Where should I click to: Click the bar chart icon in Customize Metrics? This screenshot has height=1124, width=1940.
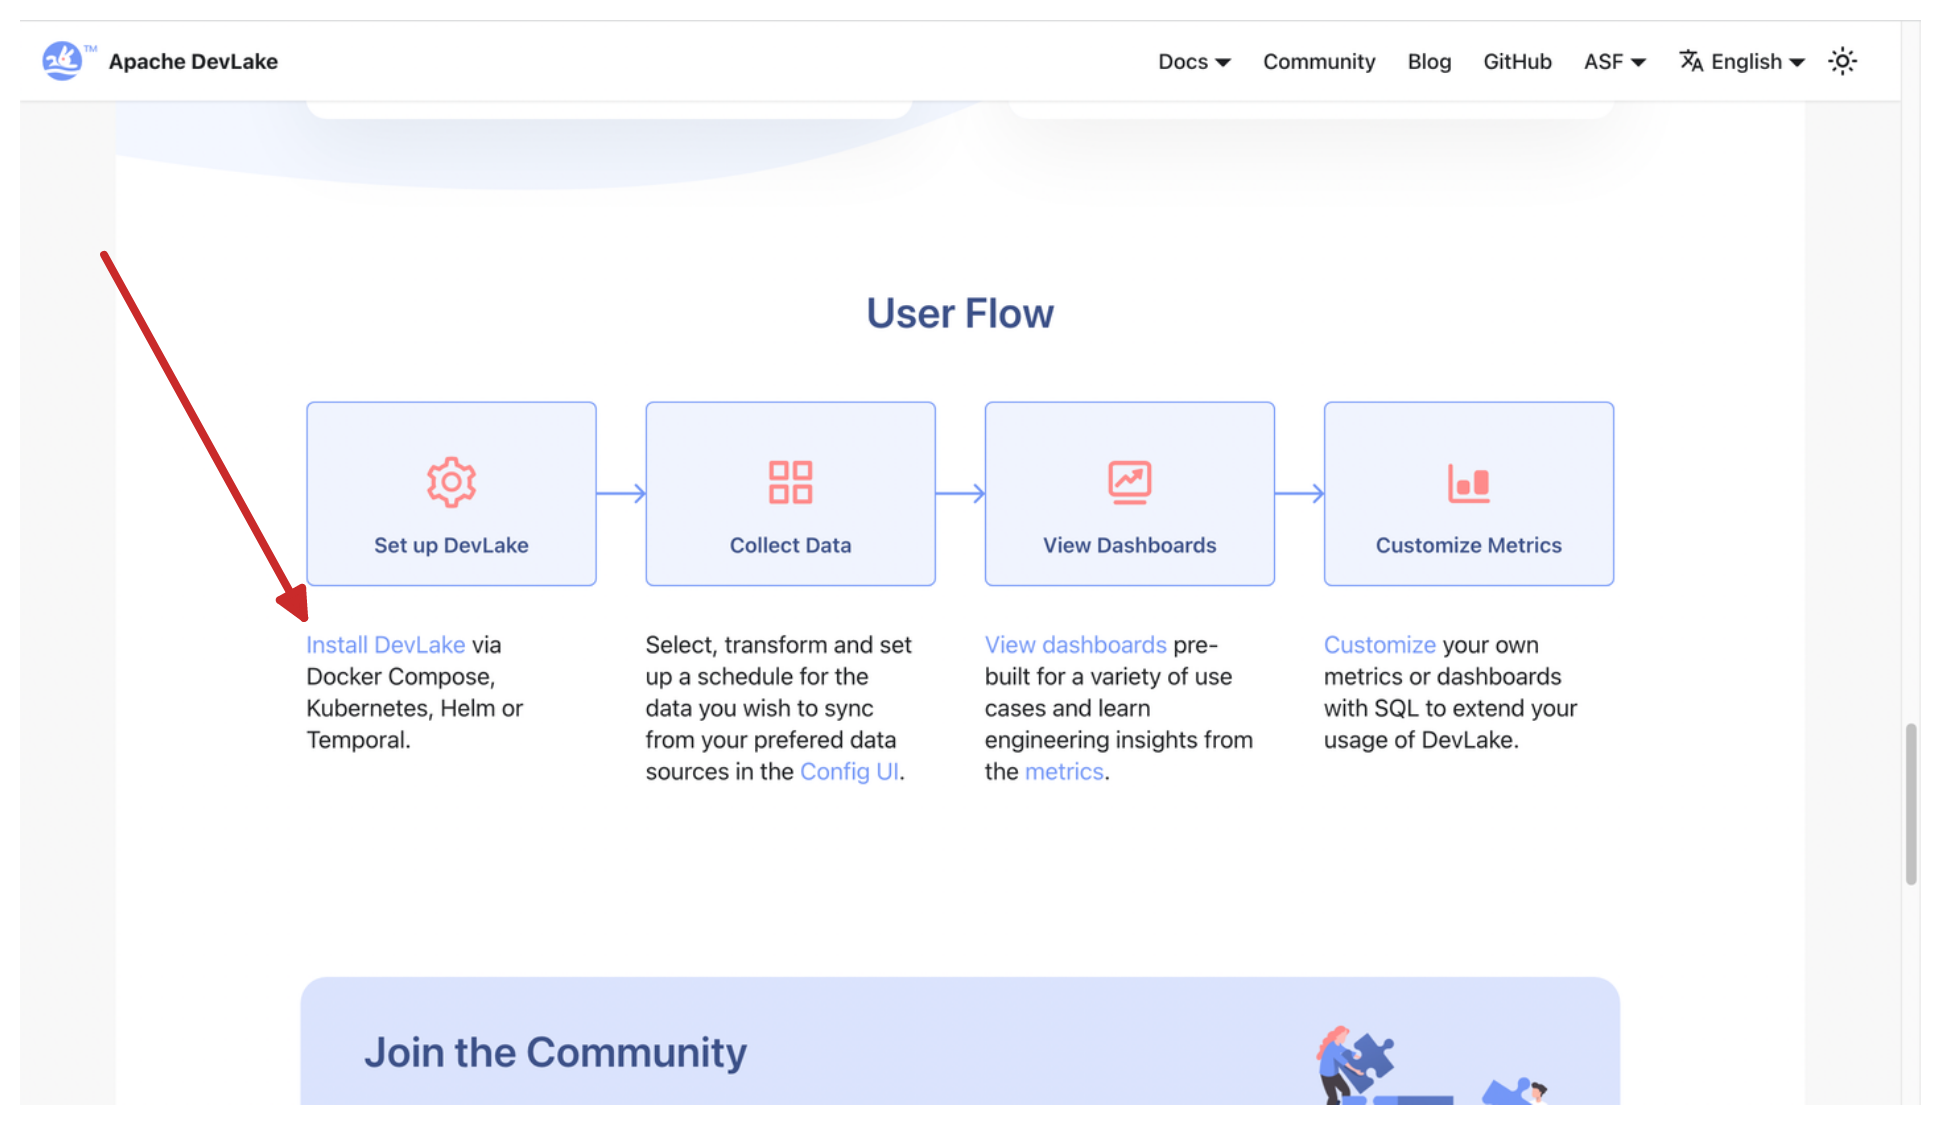(1468, 484)
